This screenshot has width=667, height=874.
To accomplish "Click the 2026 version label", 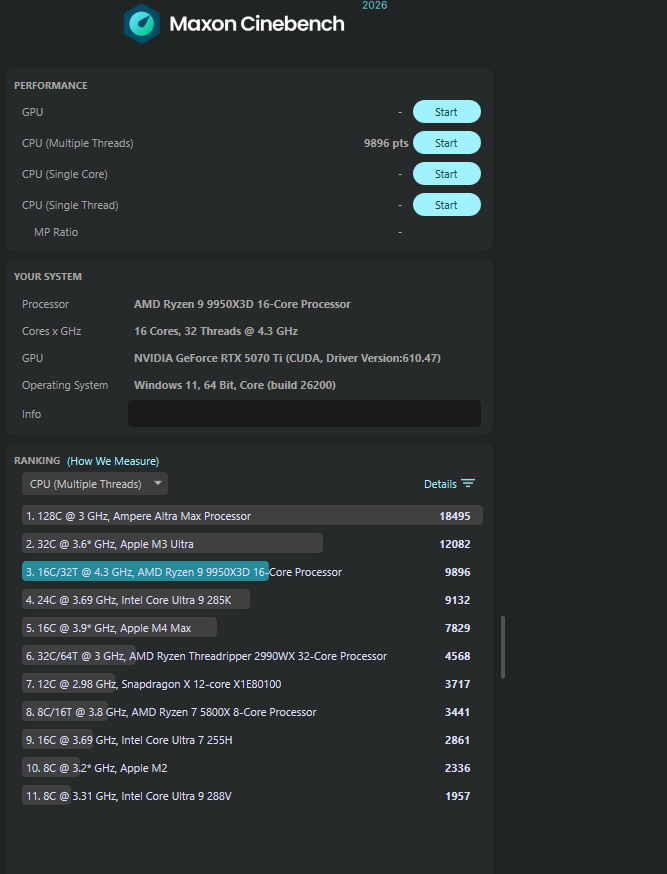I will (374, 6).
